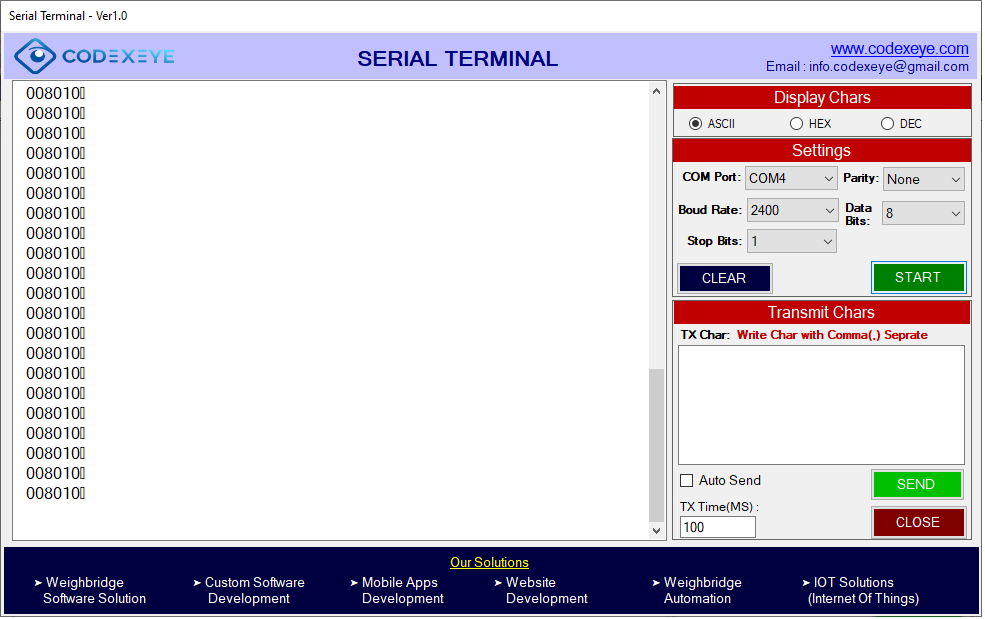Expand the Parity dropdown list
This screenshot has width=985, height=619.
pyautogui.click(x=923, y=180)
